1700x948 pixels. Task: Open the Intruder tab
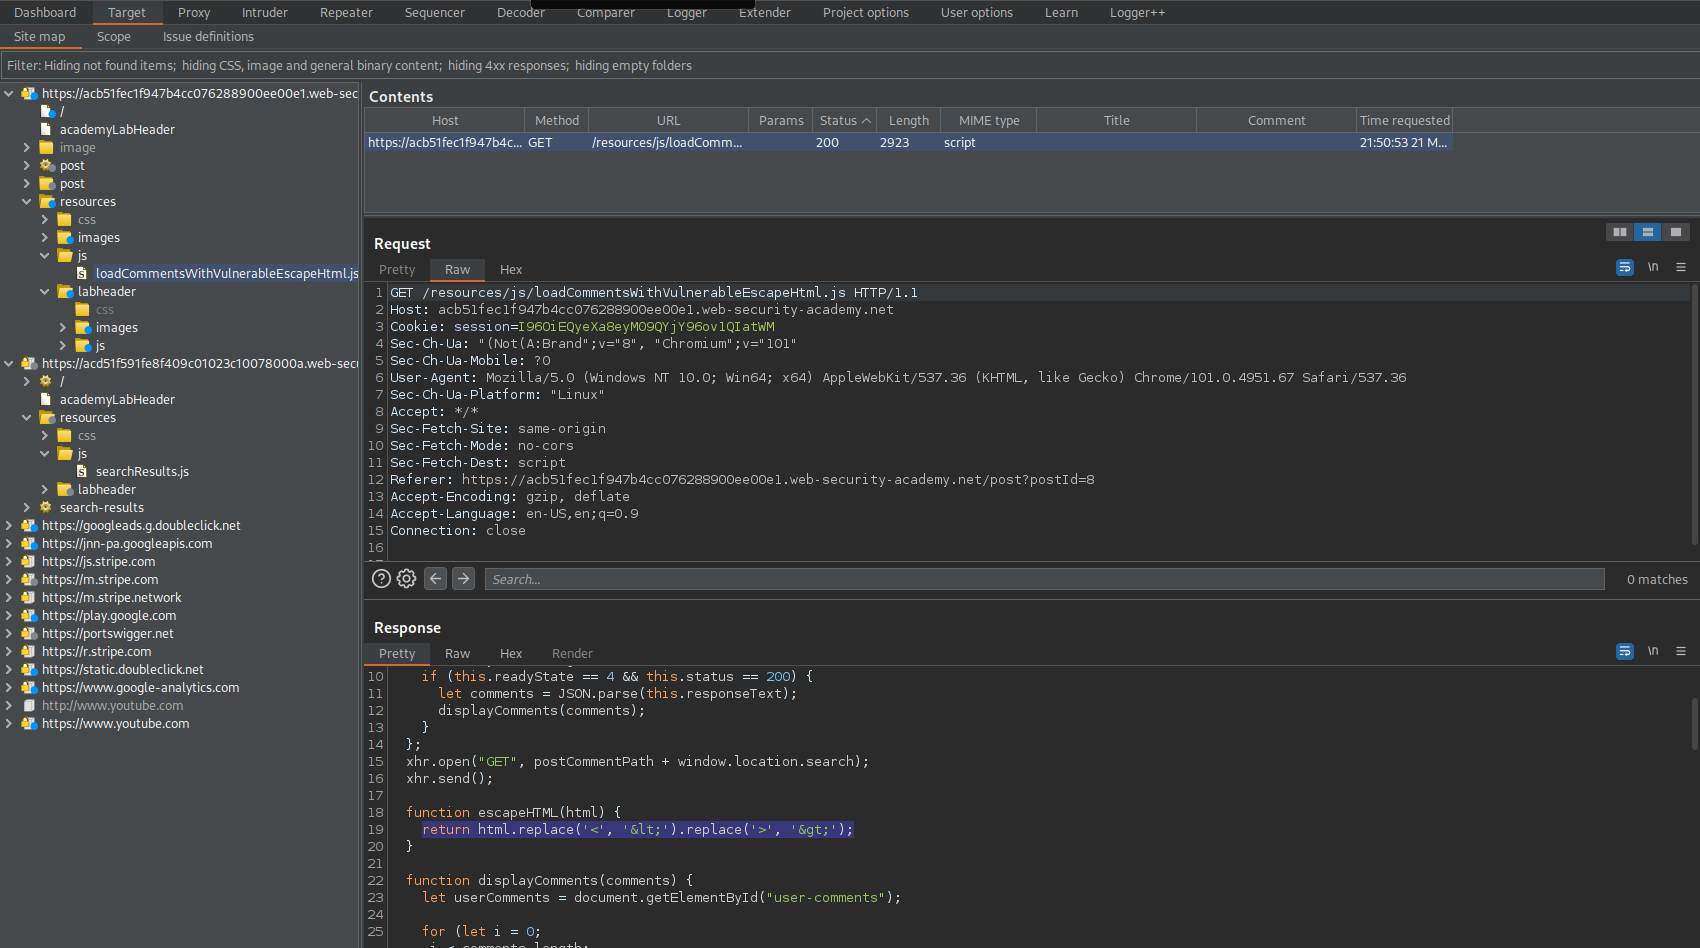265,12
